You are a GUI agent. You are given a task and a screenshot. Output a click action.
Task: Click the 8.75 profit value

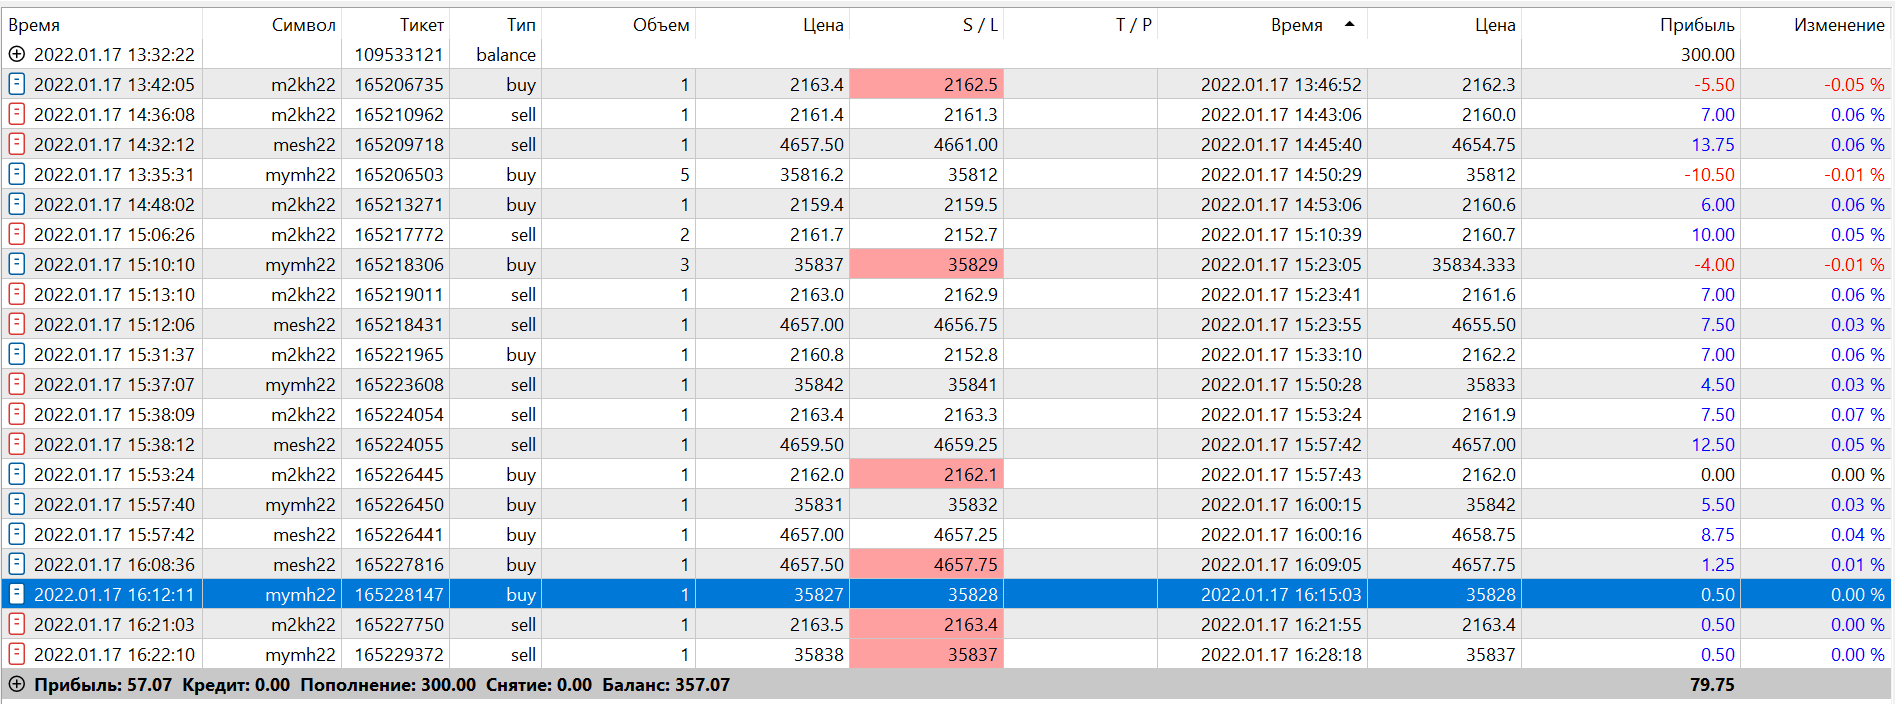(1718, 535)
